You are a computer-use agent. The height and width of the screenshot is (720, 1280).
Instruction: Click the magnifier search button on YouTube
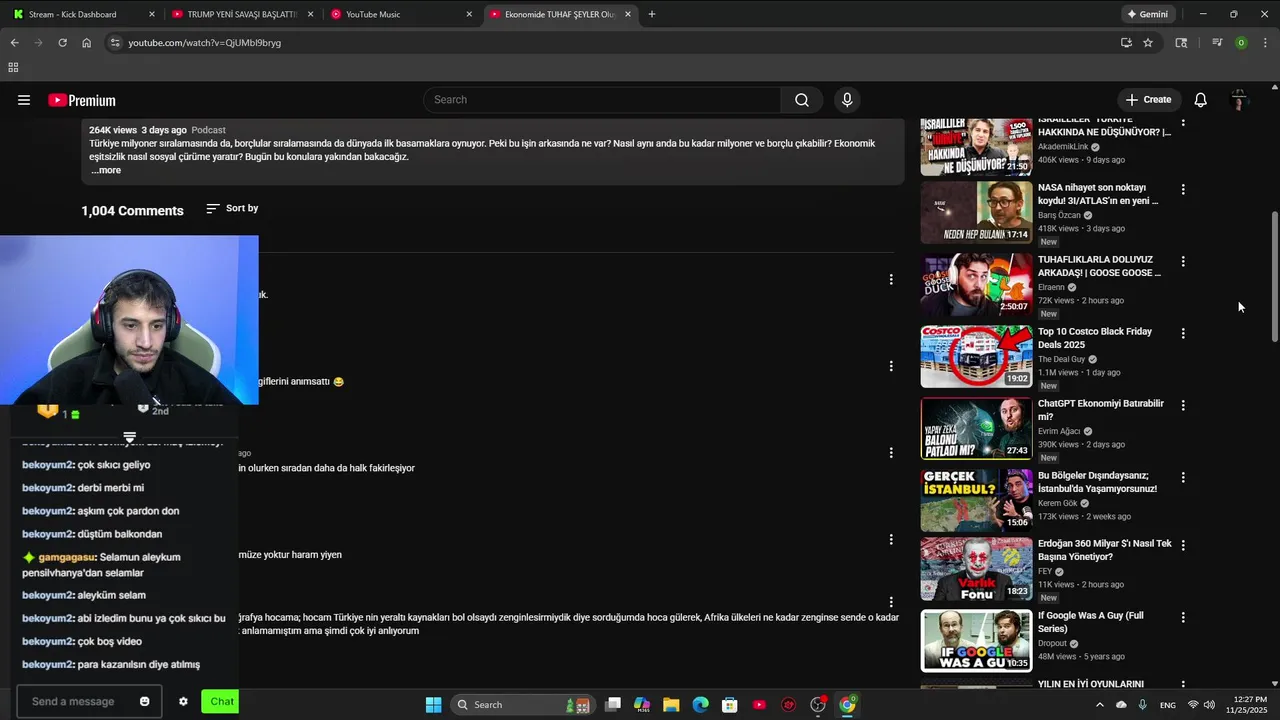tap(802, 100)
